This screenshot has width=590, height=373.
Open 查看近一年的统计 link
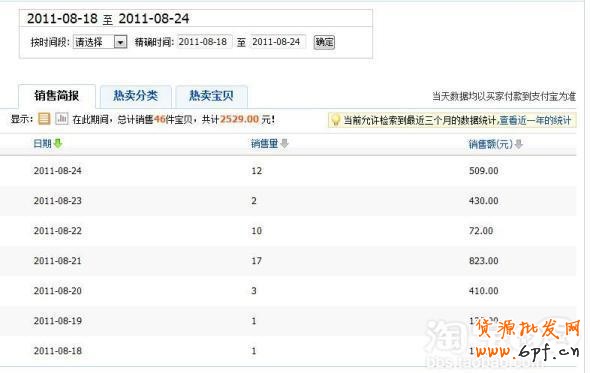[x=535, y=120]
